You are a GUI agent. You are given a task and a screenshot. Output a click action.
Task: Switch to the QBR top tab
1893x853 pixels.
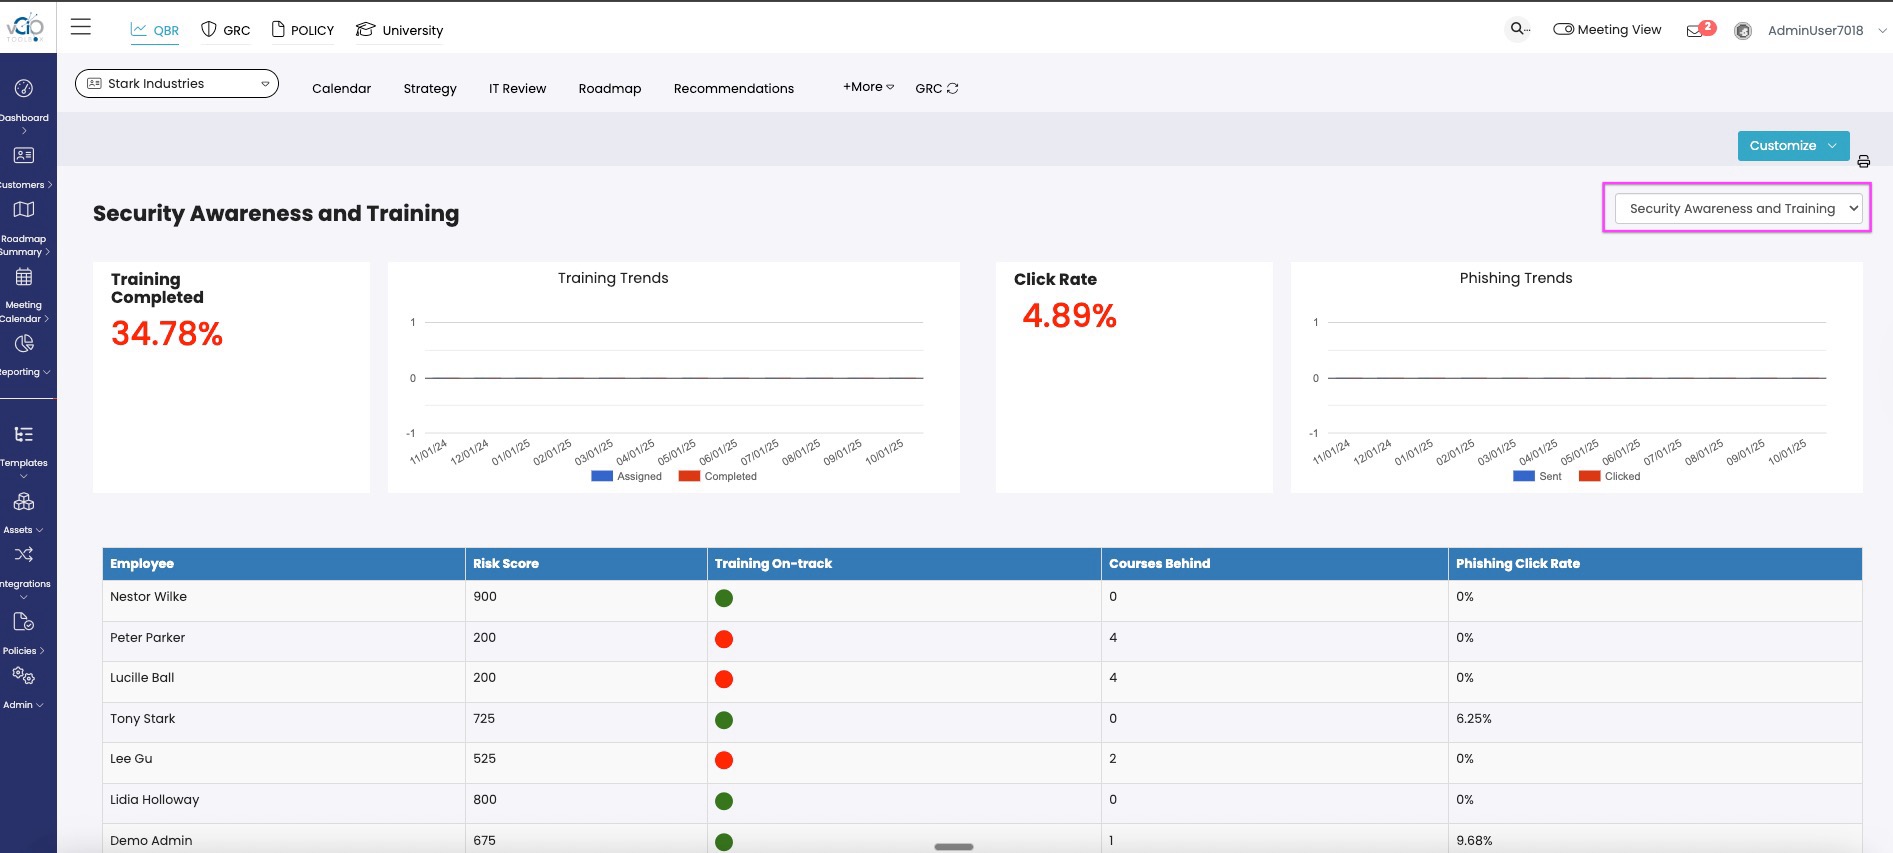[x=155, y=30]
